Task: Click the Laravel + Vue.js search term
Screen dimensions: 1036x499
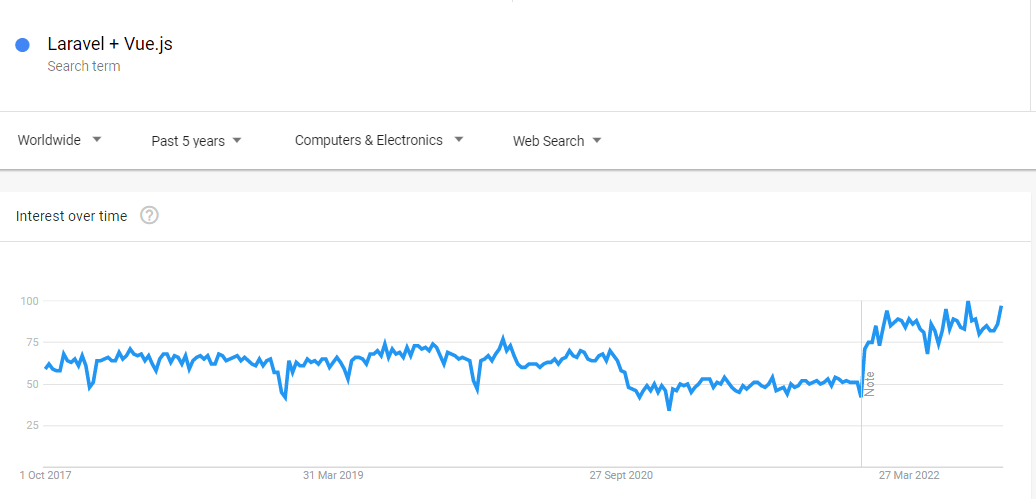Action: point(110,44)
